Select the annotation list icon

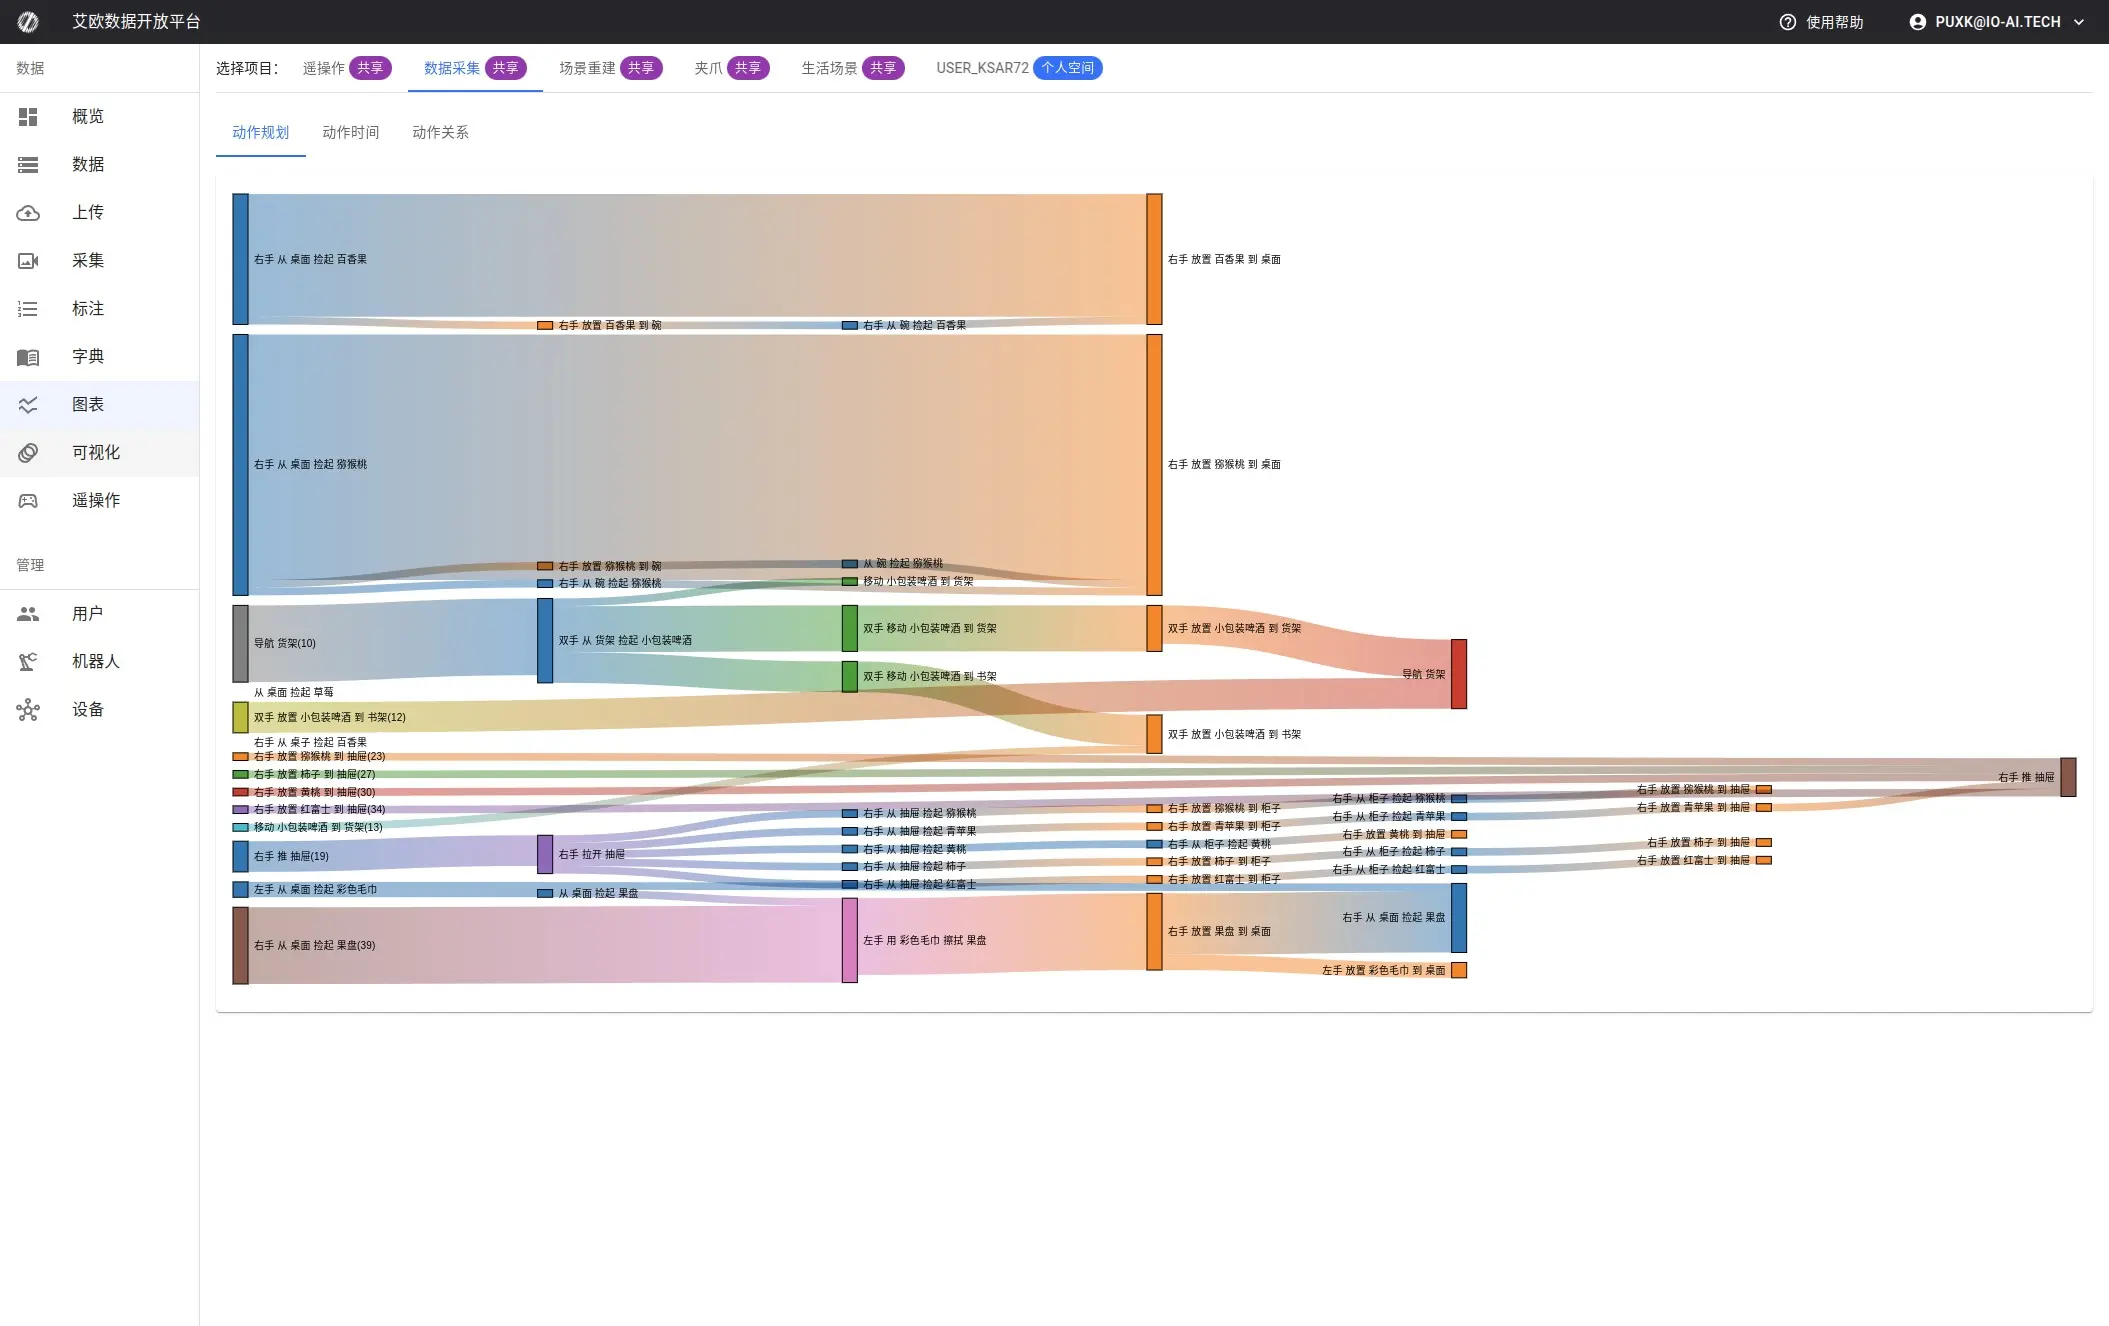point(28,309)
